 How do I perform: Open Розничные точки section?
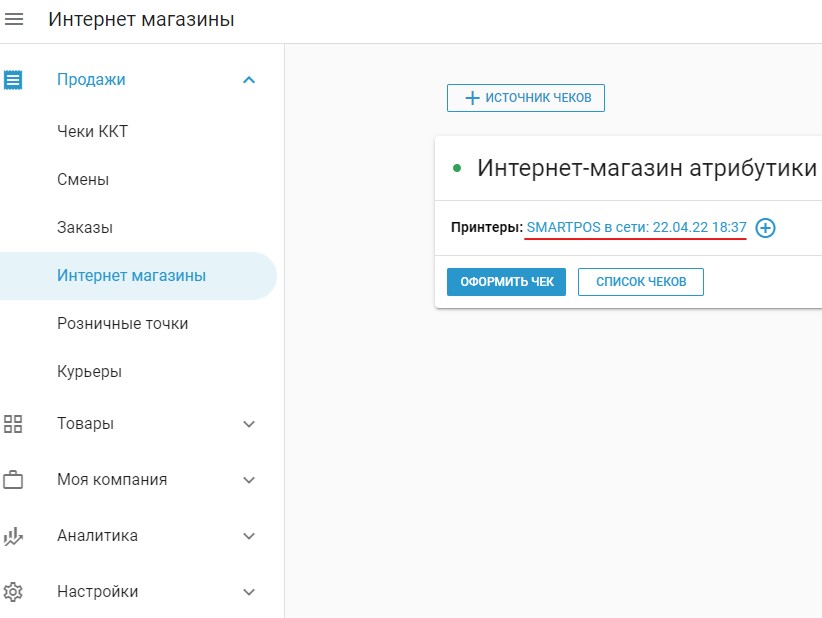pos(123,324)
